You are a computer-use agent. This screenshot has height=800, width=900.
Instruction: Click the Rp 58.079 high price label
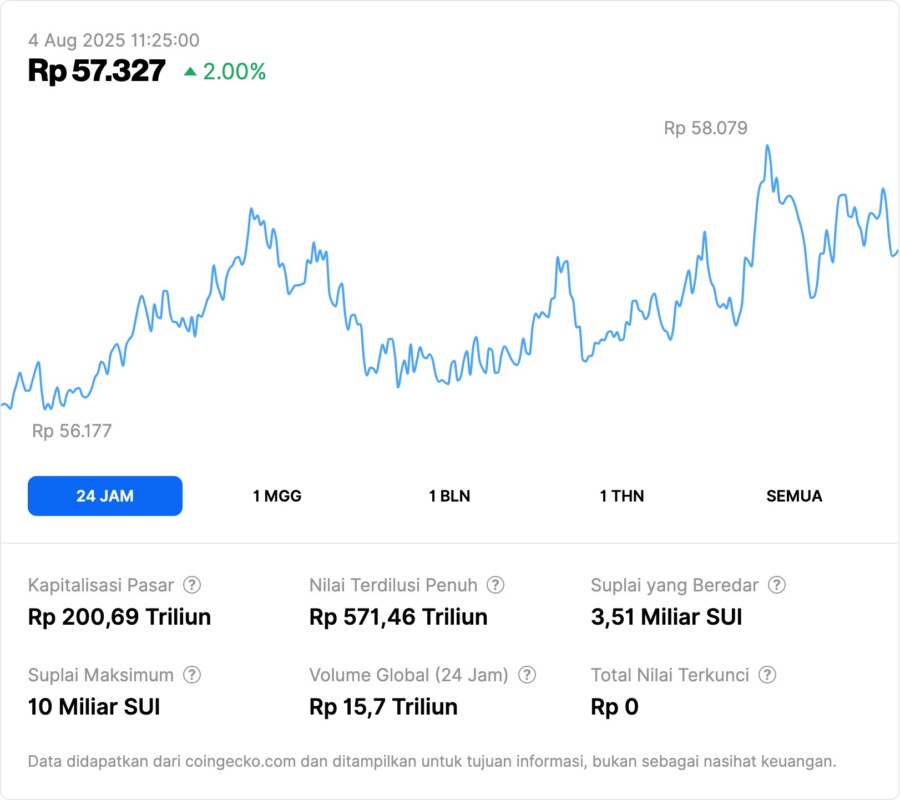click(705, 128)
